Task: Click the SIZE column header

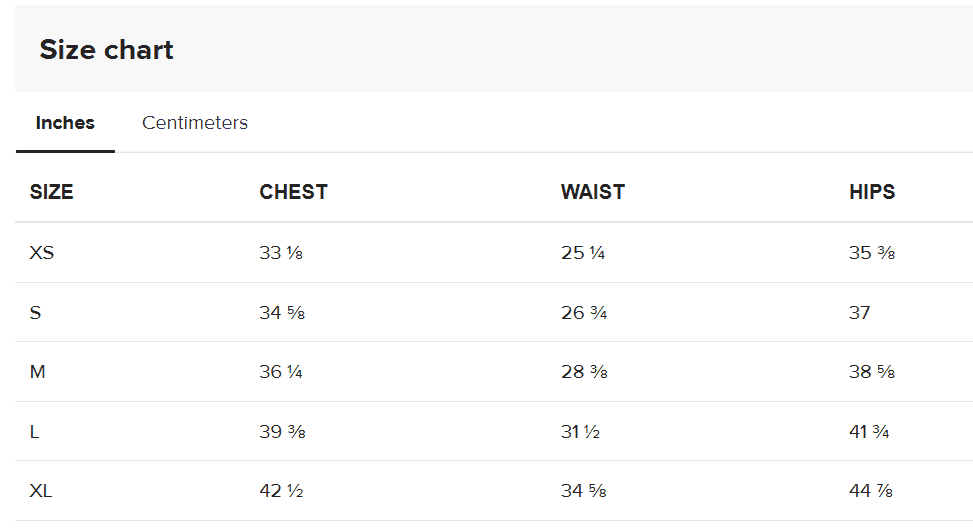Action: click(x=52, y=192)
